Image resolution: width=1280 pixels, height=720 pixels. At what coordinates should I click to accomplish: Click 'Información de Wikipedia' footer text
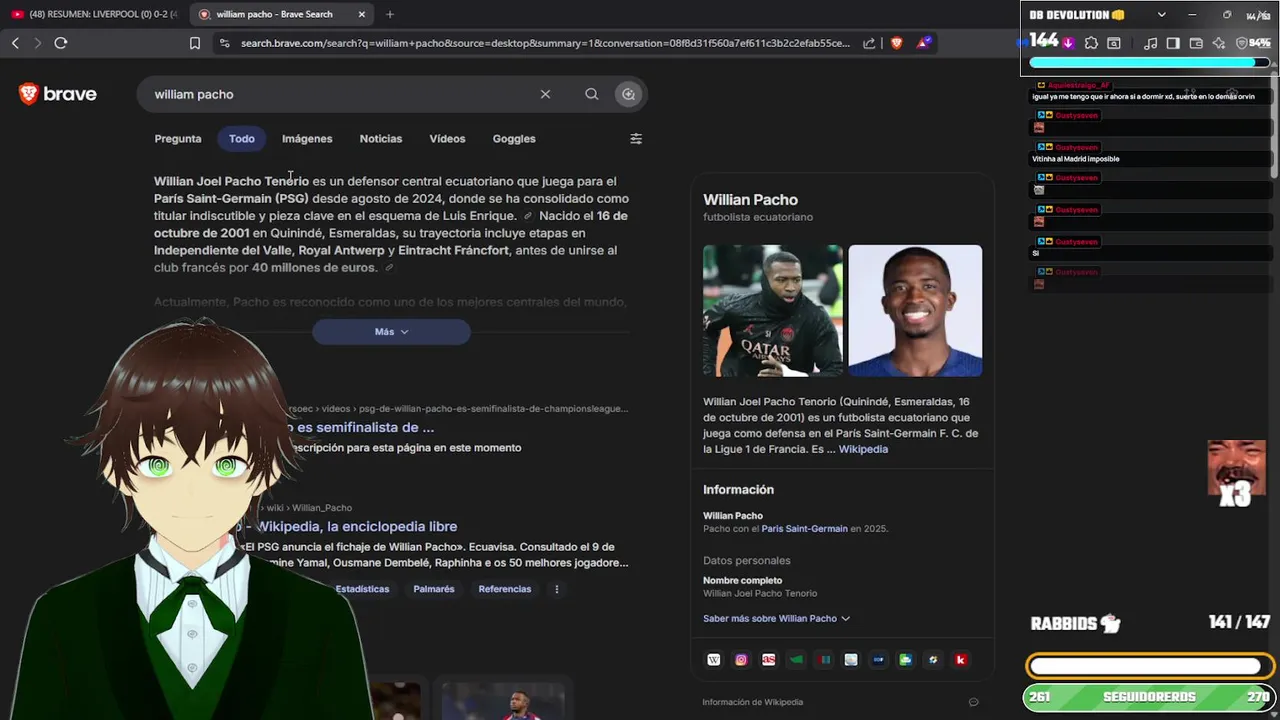(752, 702)
